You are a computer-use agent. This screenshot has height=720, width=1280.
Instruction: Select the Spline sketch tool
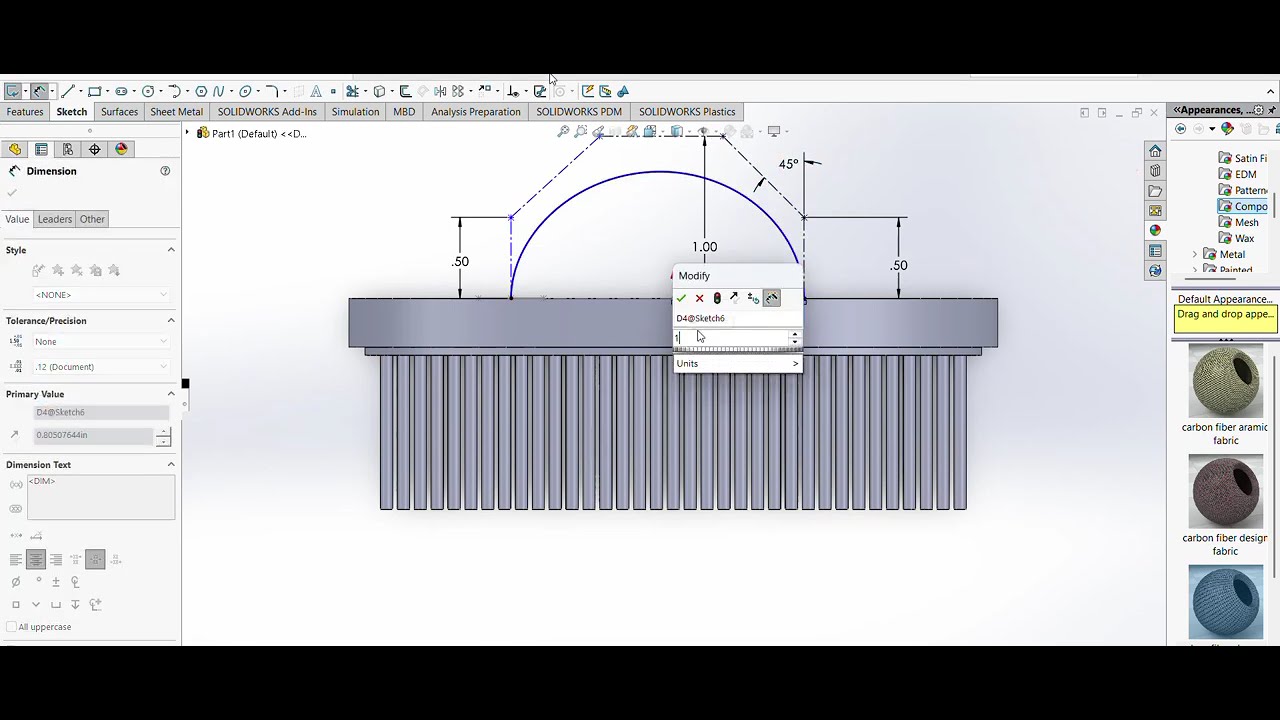point(218,91)
